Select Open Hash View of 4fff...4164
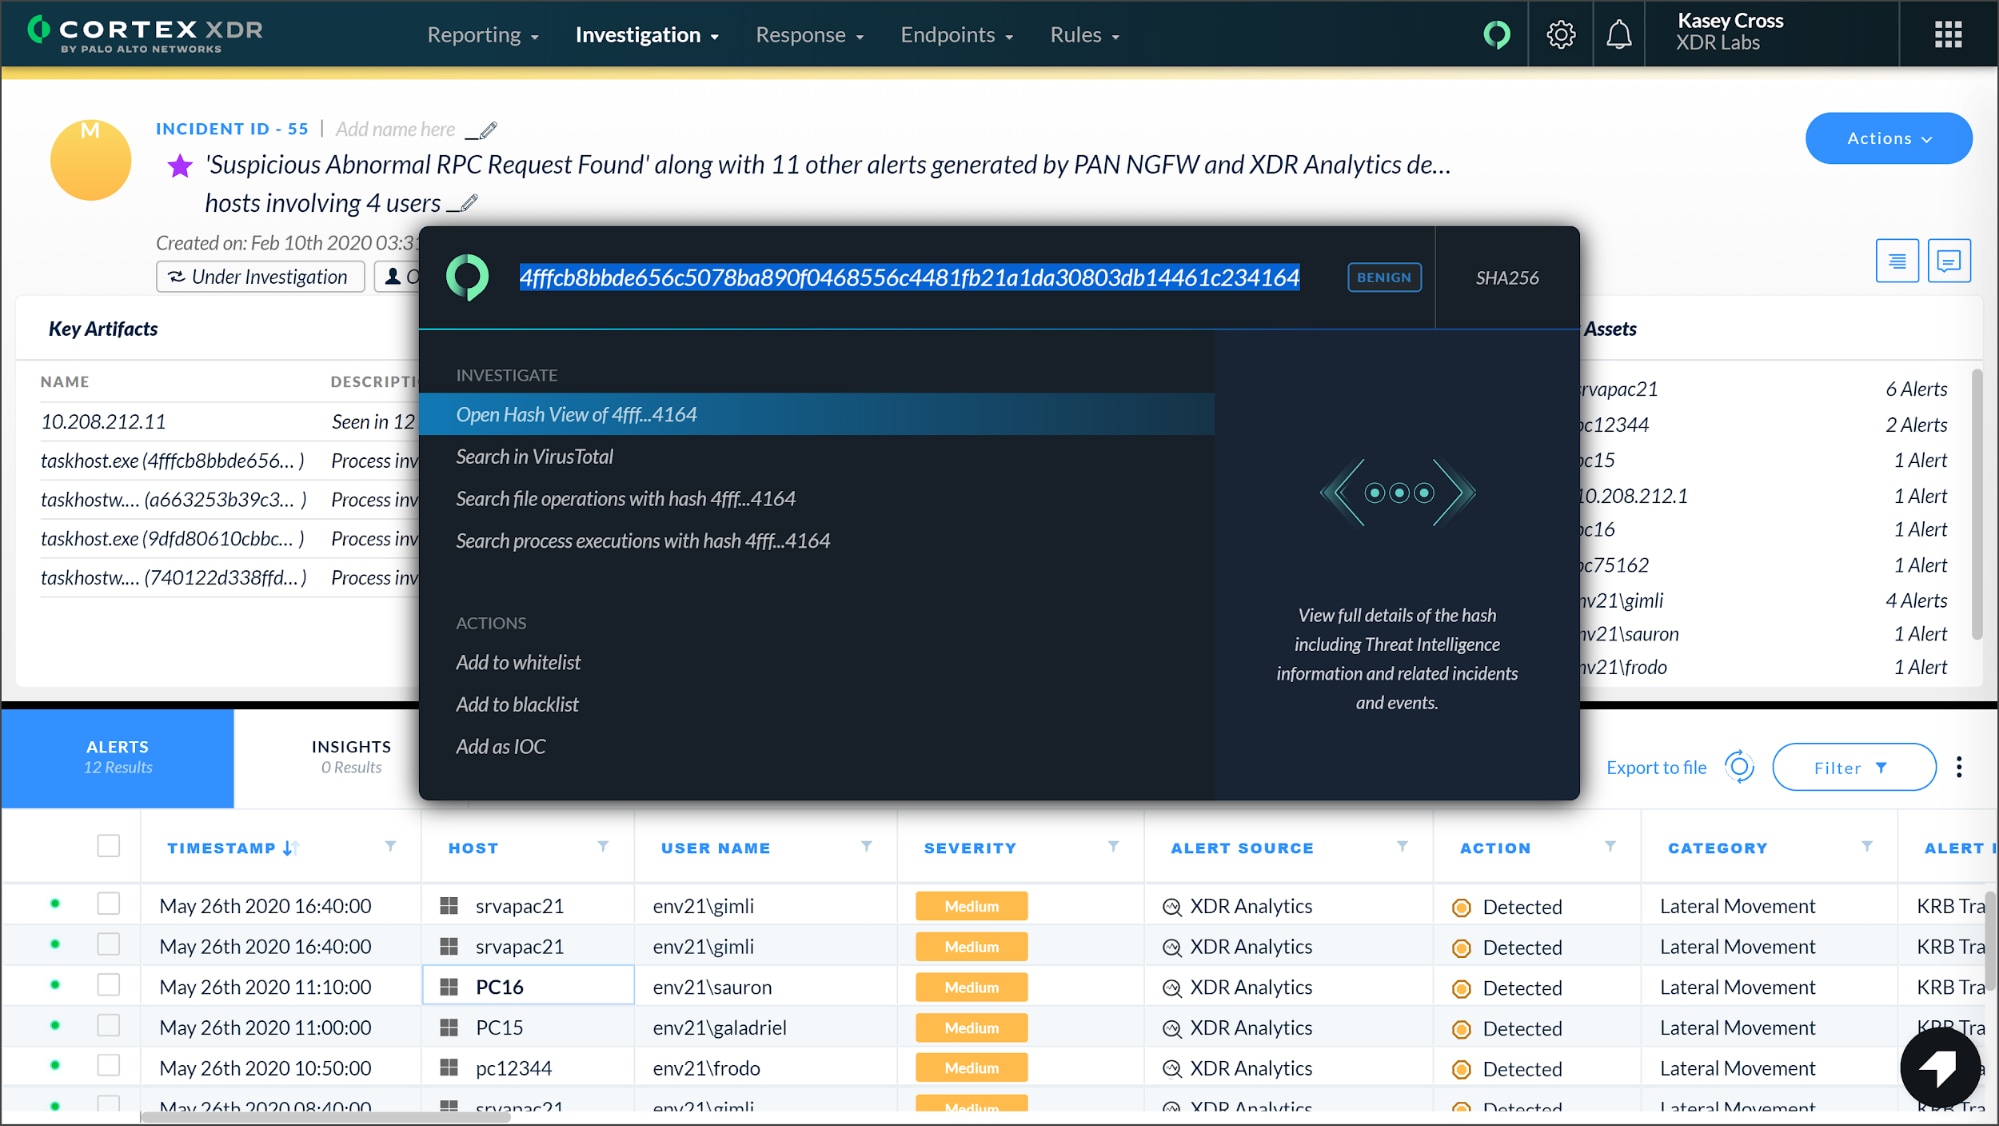This screenshot has height=1126, width=1999. (x=816, y=414)
